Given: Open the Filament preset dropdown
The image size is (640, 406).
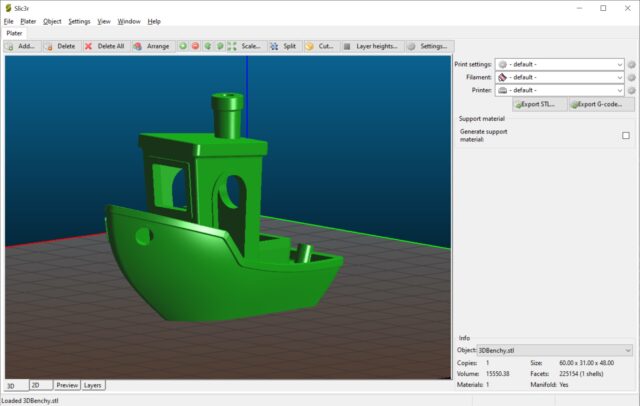Looking at the screenshot, I should click(560, 77).
